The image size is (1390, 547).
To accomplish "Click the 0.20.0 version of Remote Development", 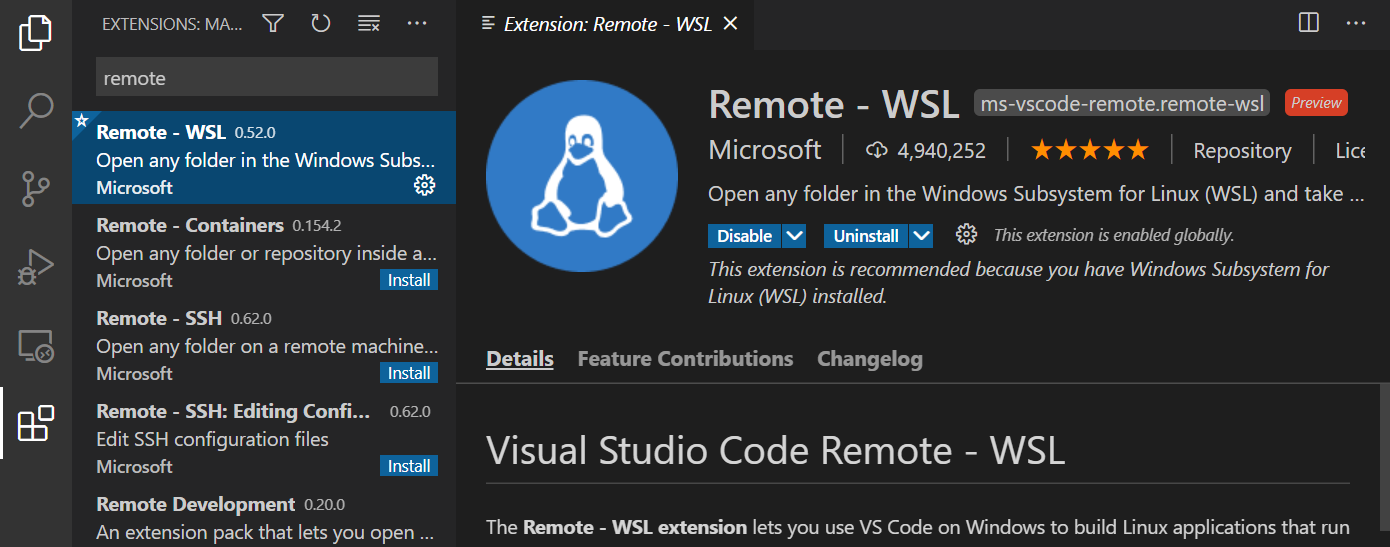I will tap(324, 504).
